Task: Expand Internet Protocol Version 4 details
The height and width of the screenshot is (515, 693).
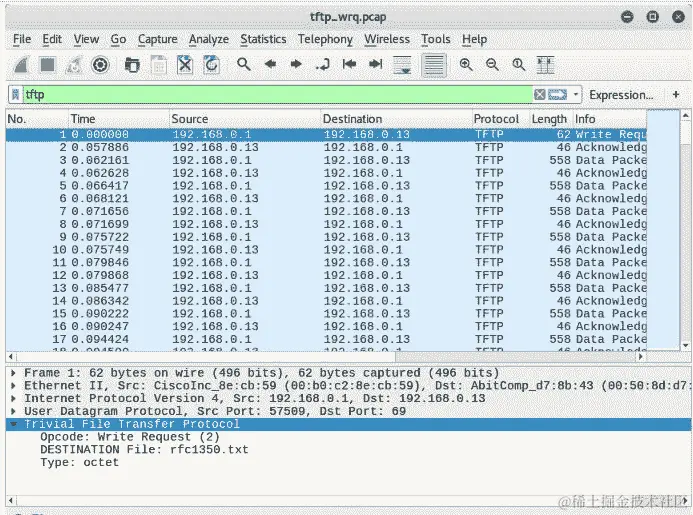Action: pos(13,398)
